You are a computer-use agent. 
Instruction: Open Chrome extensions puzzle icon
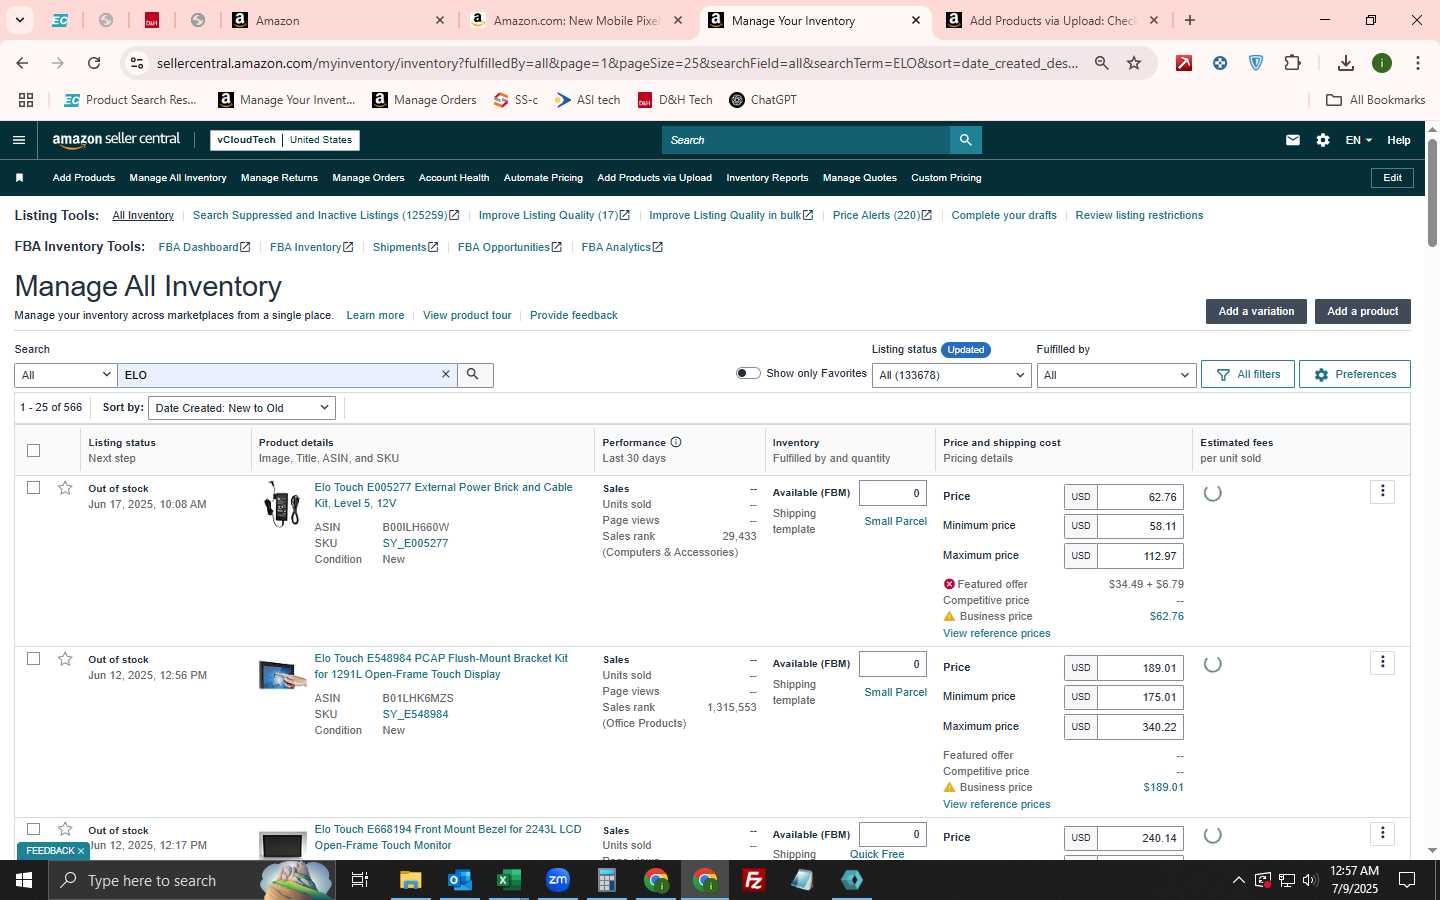tap(1292, 63)
